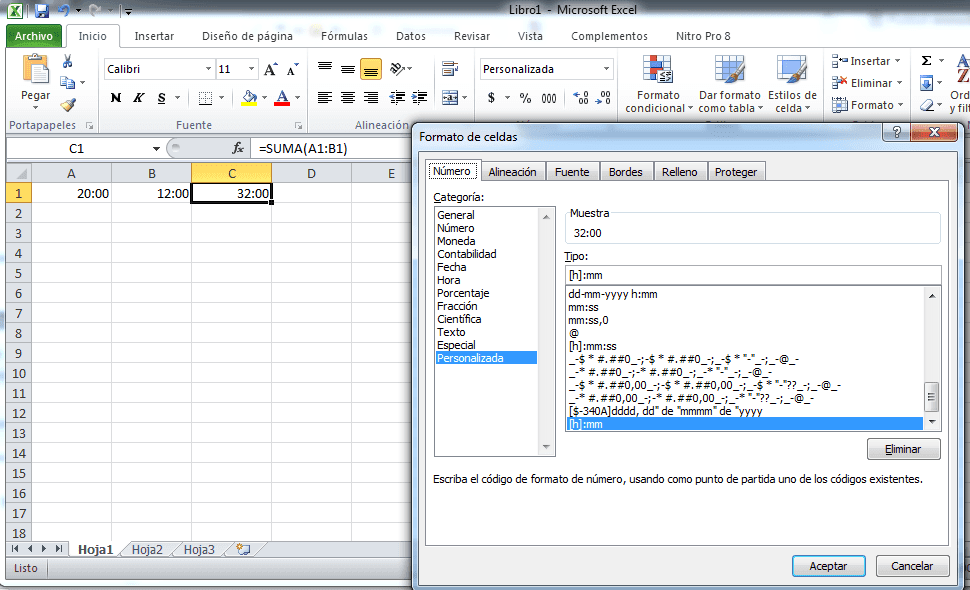Viewport: 970px width, 590px height.
Task: Click the Fill color bucket icon
Action: 249,98
